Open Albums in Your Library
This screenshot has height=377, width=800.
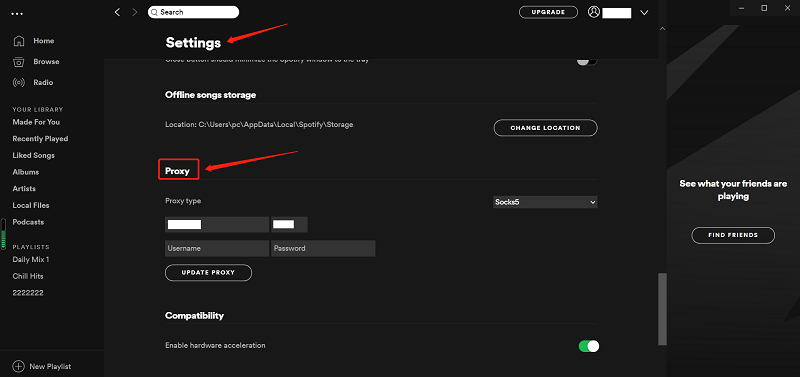coord(26,172)
